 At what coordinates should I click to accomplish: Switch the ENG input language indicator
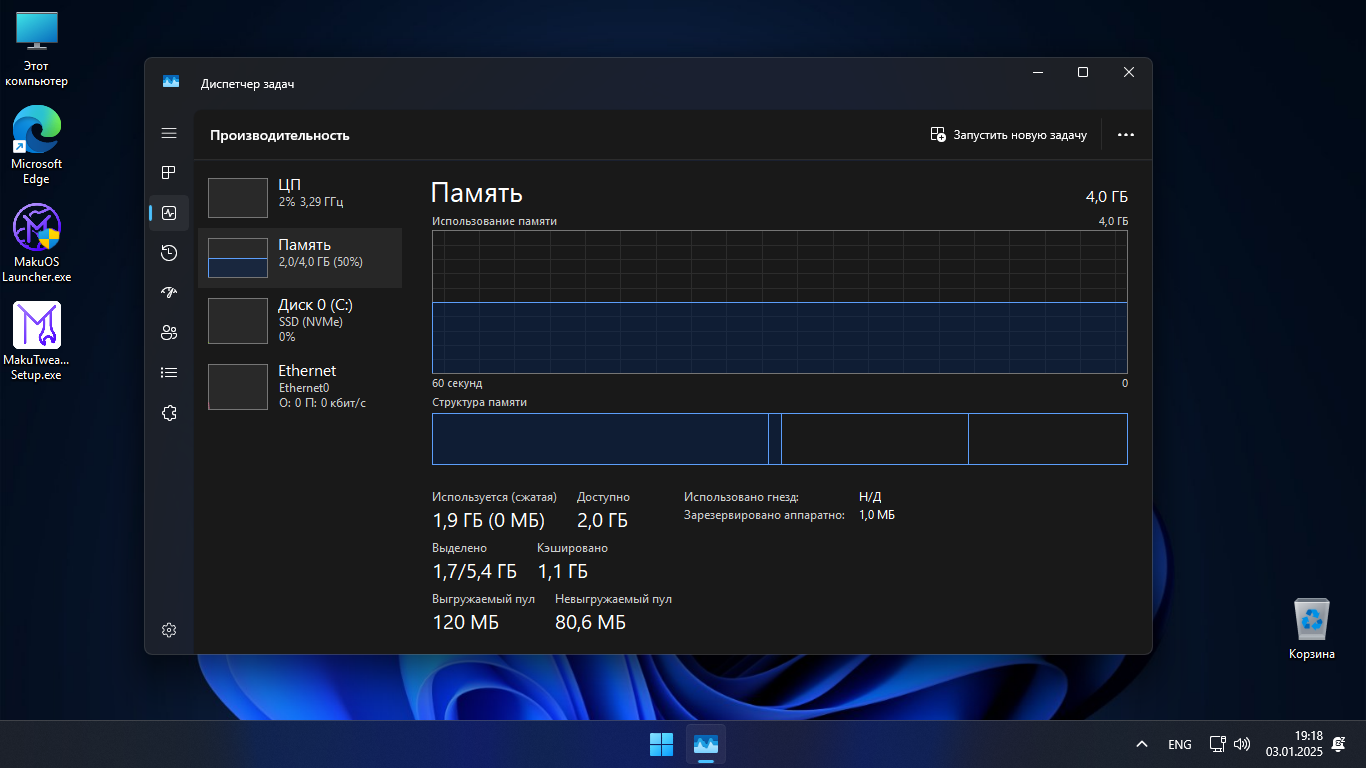pos(1180,744)
